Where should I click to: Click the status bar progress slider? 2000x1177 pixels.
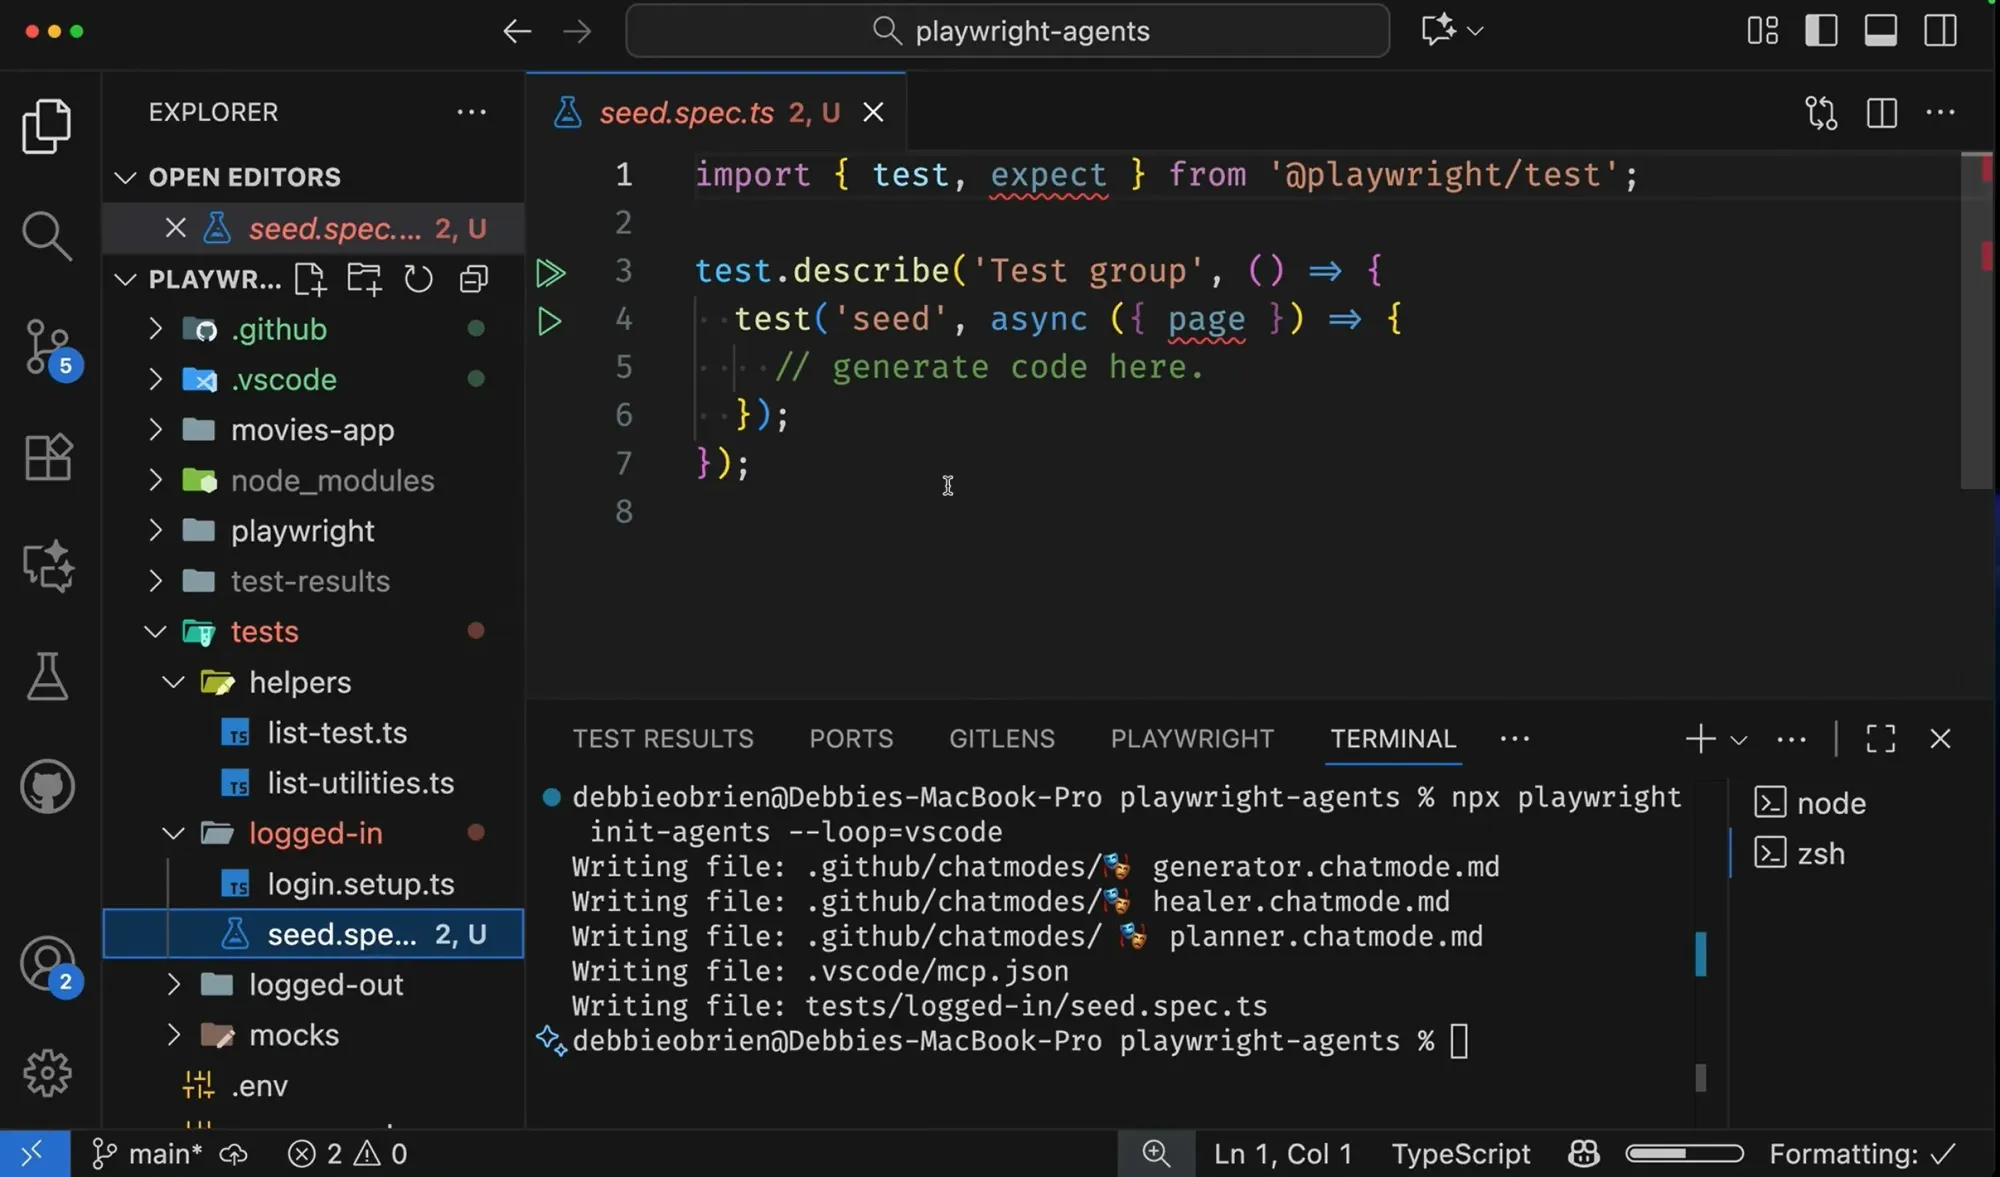(1684, 1154)
